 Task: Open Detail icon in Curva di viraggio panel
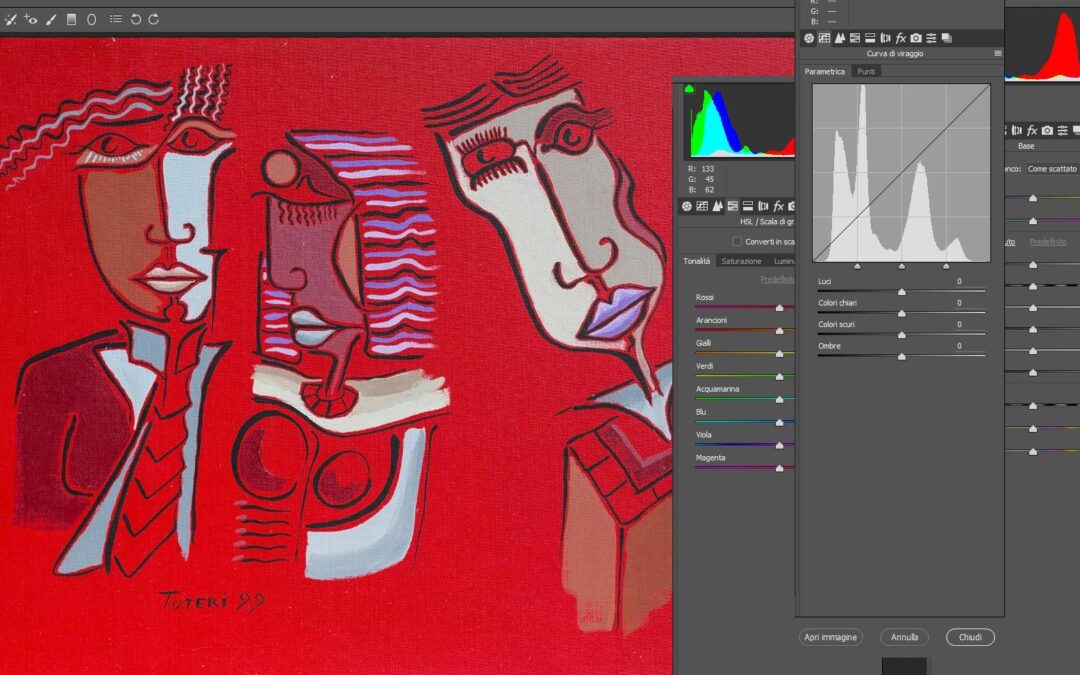click(x=840, y=39)
